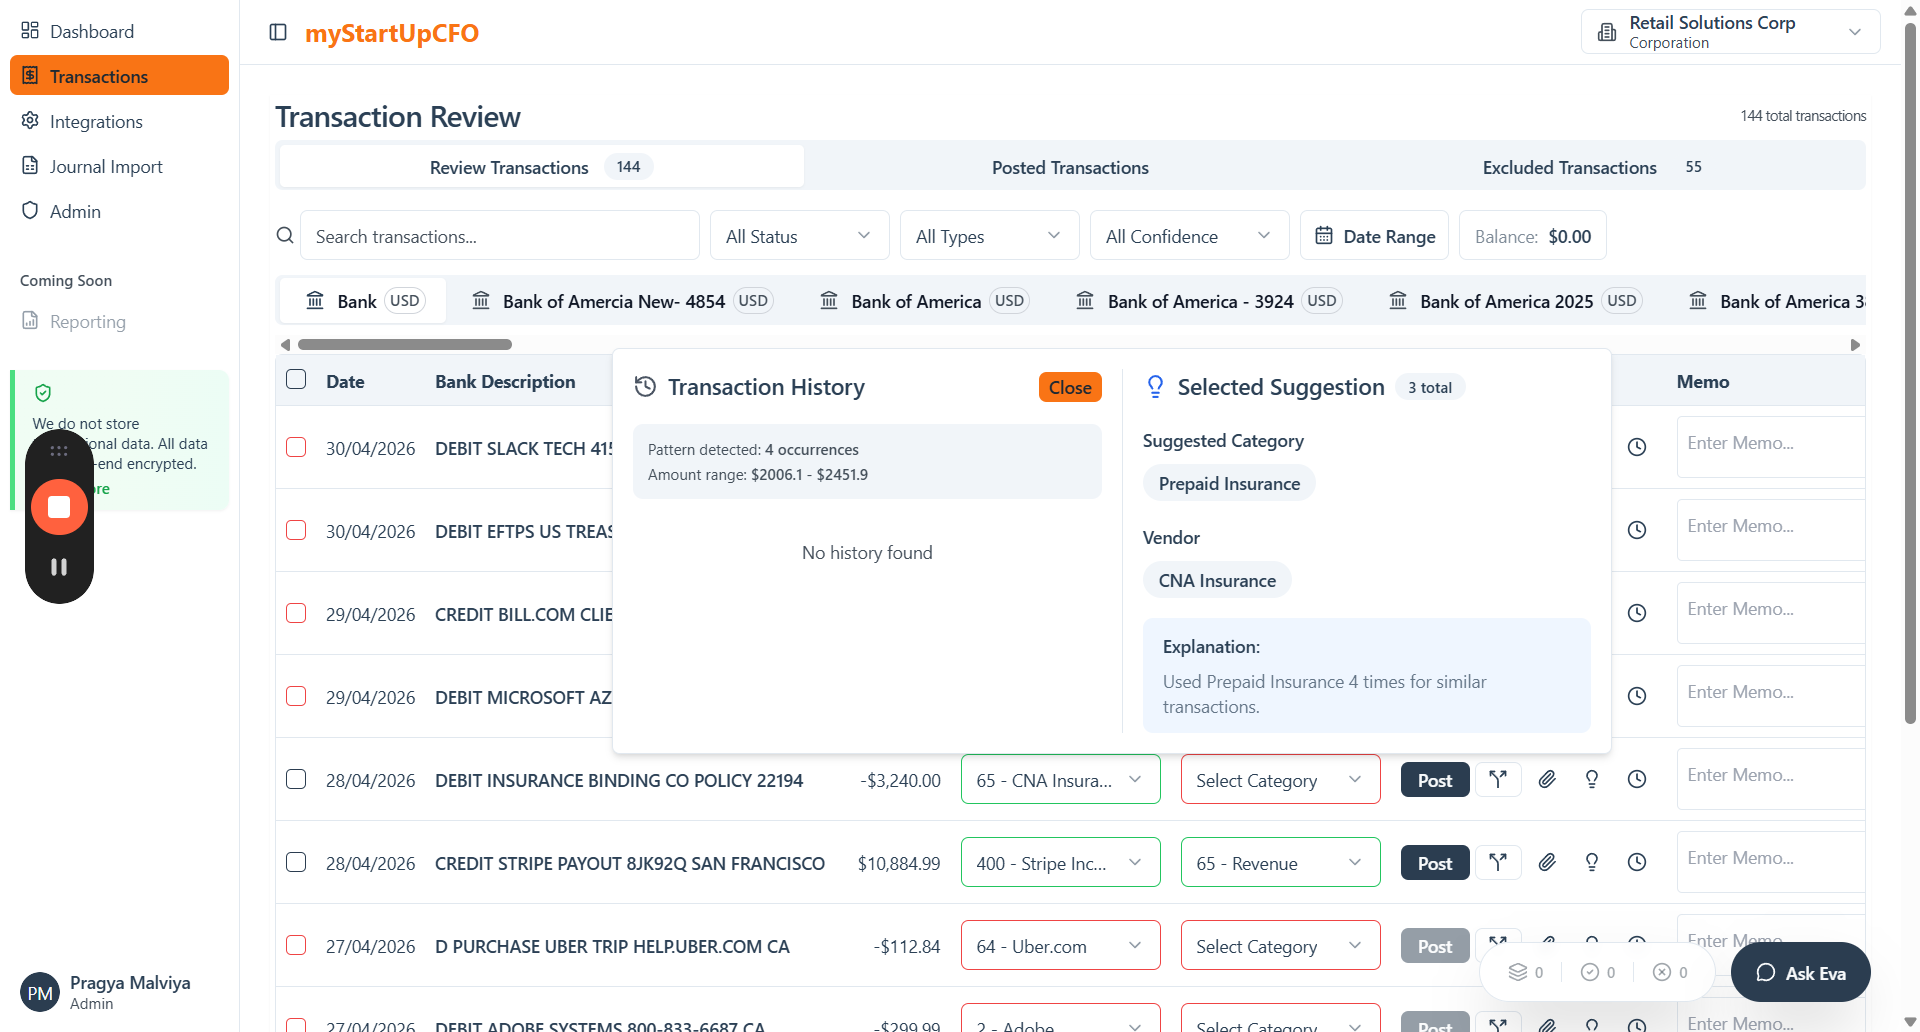Open the lightbulb suggestion on the Stripe payout row

click(x=1591, y=862)
